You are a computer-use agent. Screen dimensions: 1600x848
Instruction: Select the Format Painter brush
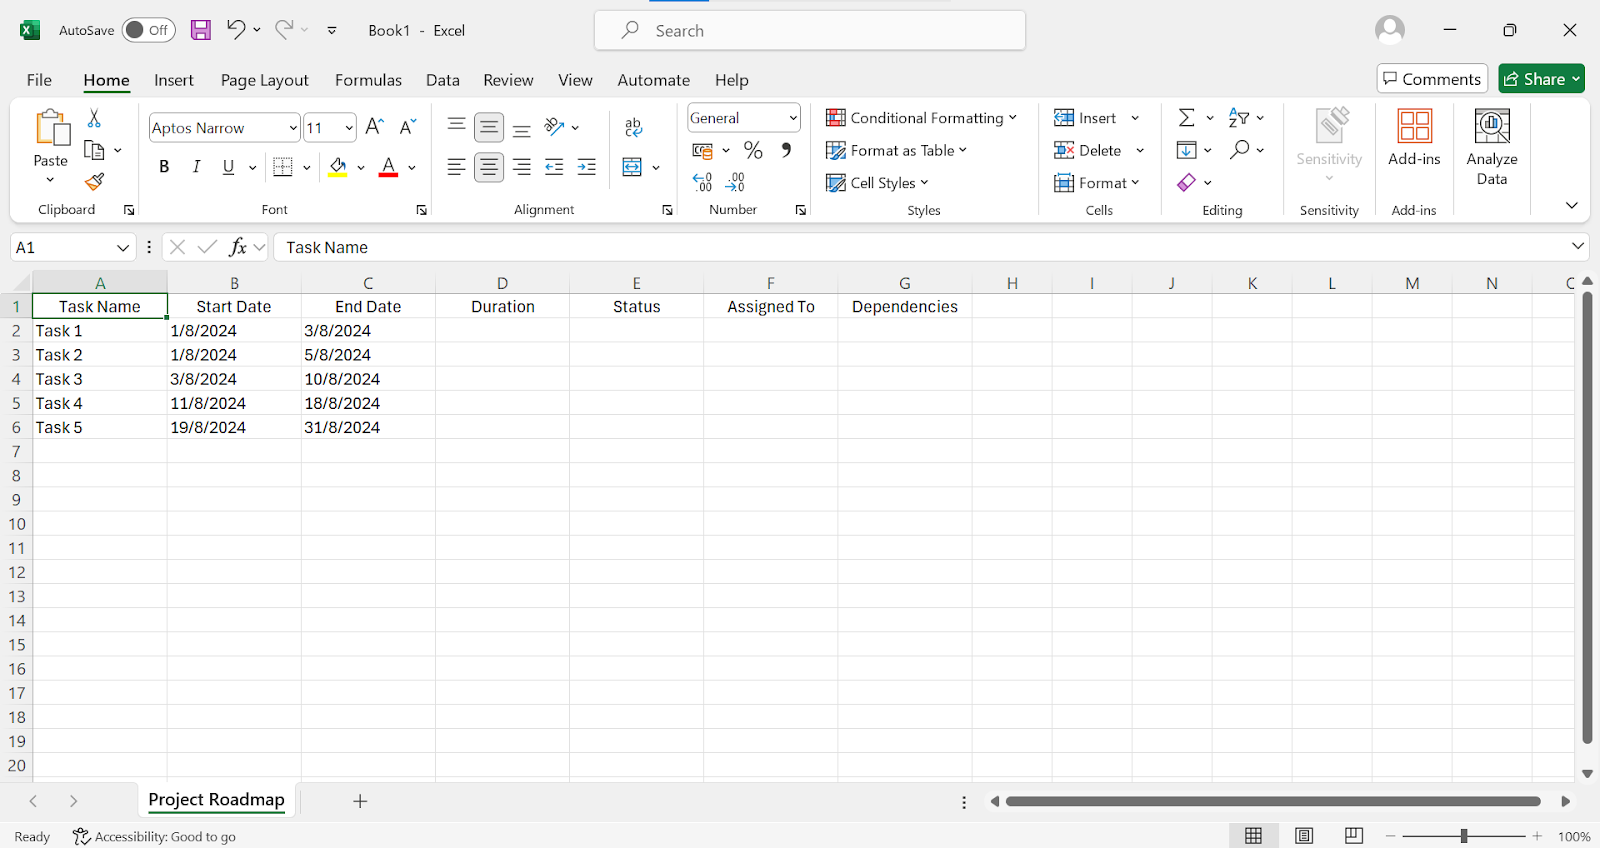(94, 182)
